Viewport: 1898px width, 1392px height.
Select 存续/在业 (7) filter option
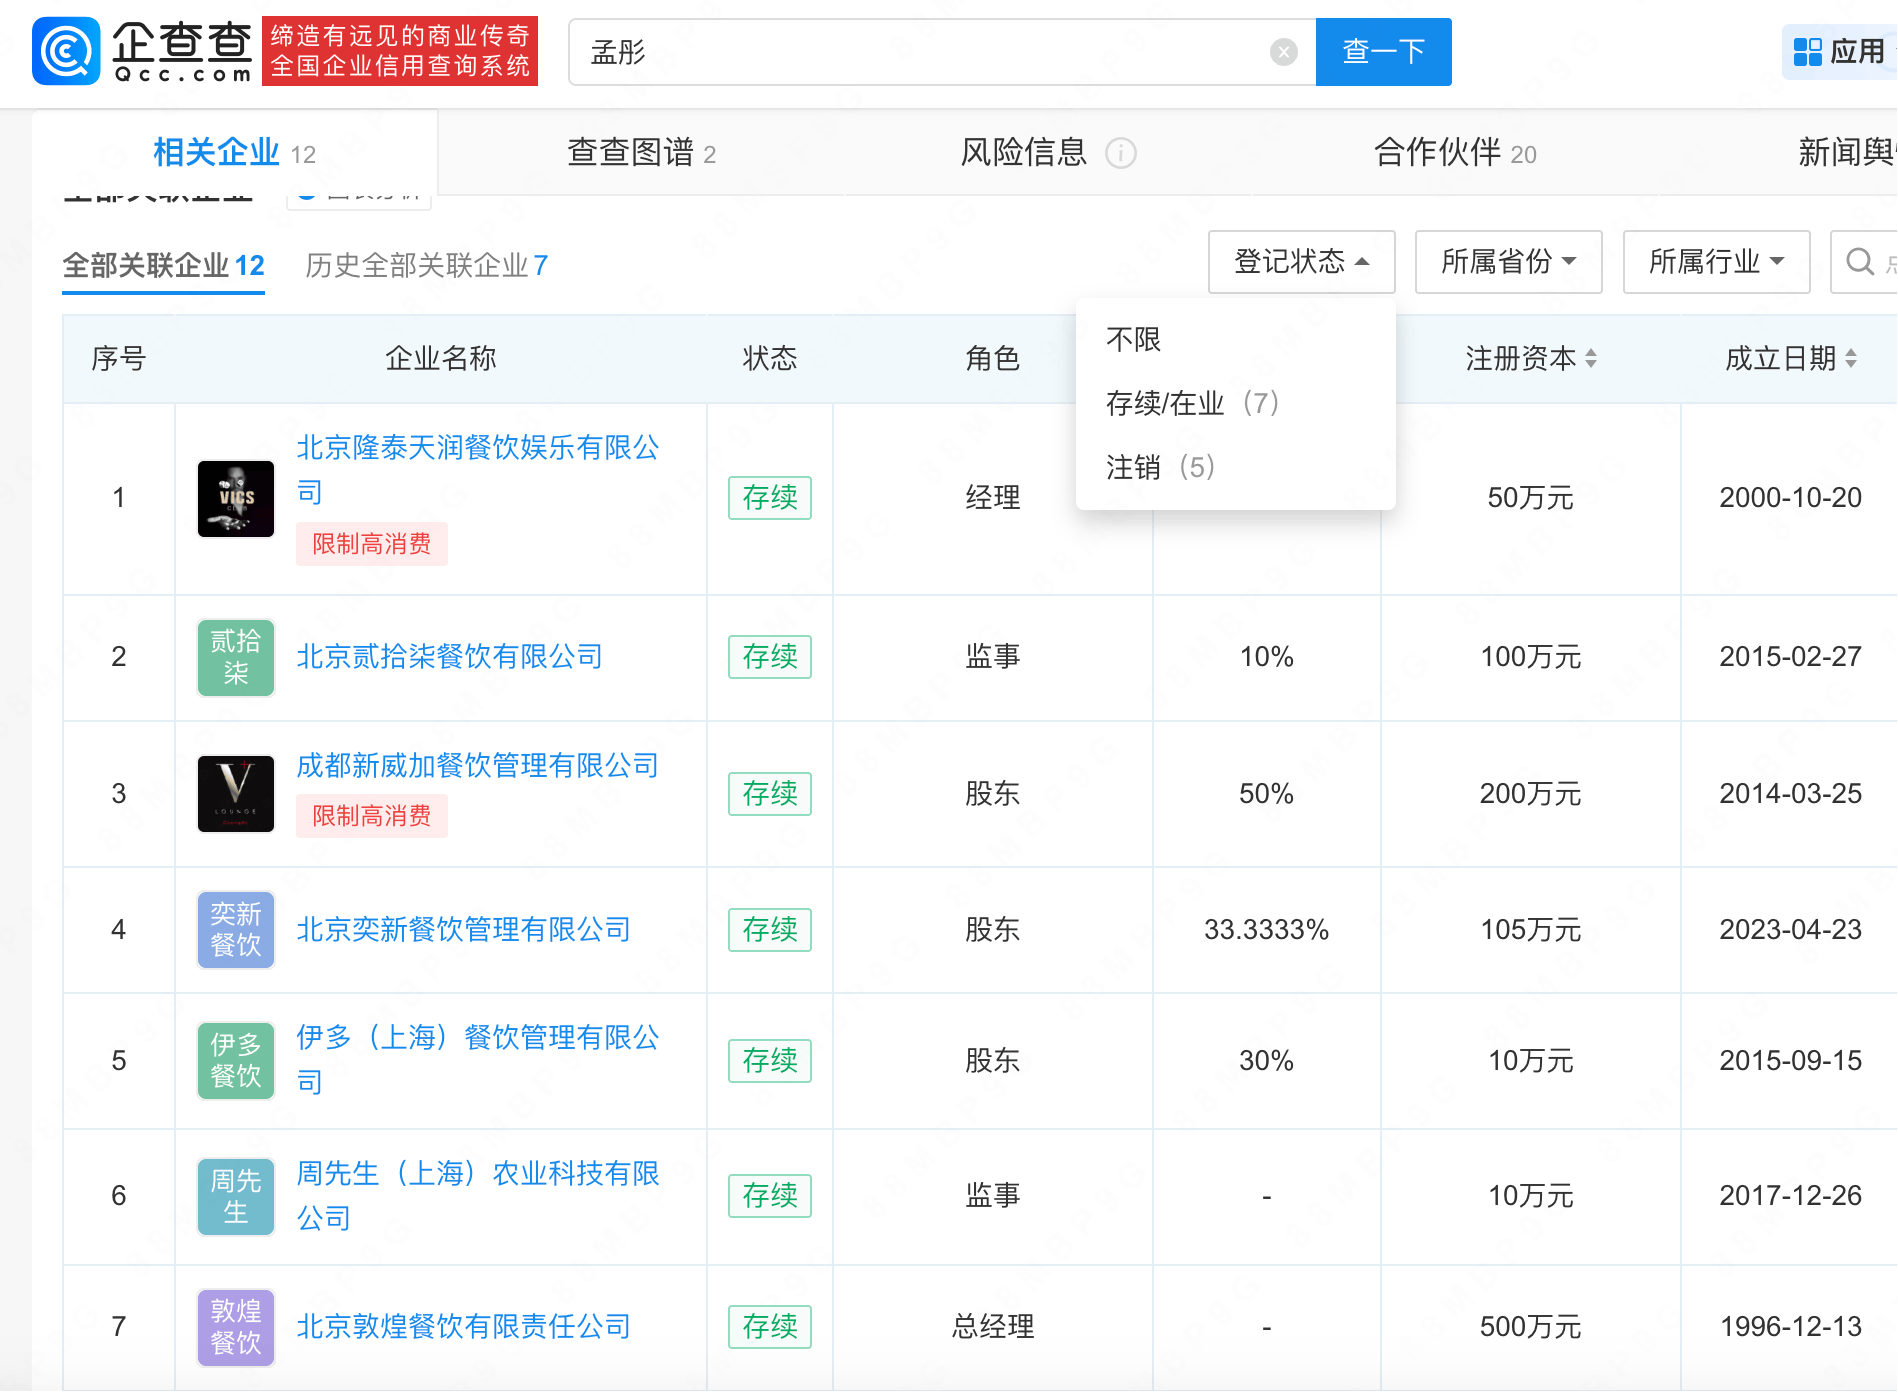(1192, 403)
